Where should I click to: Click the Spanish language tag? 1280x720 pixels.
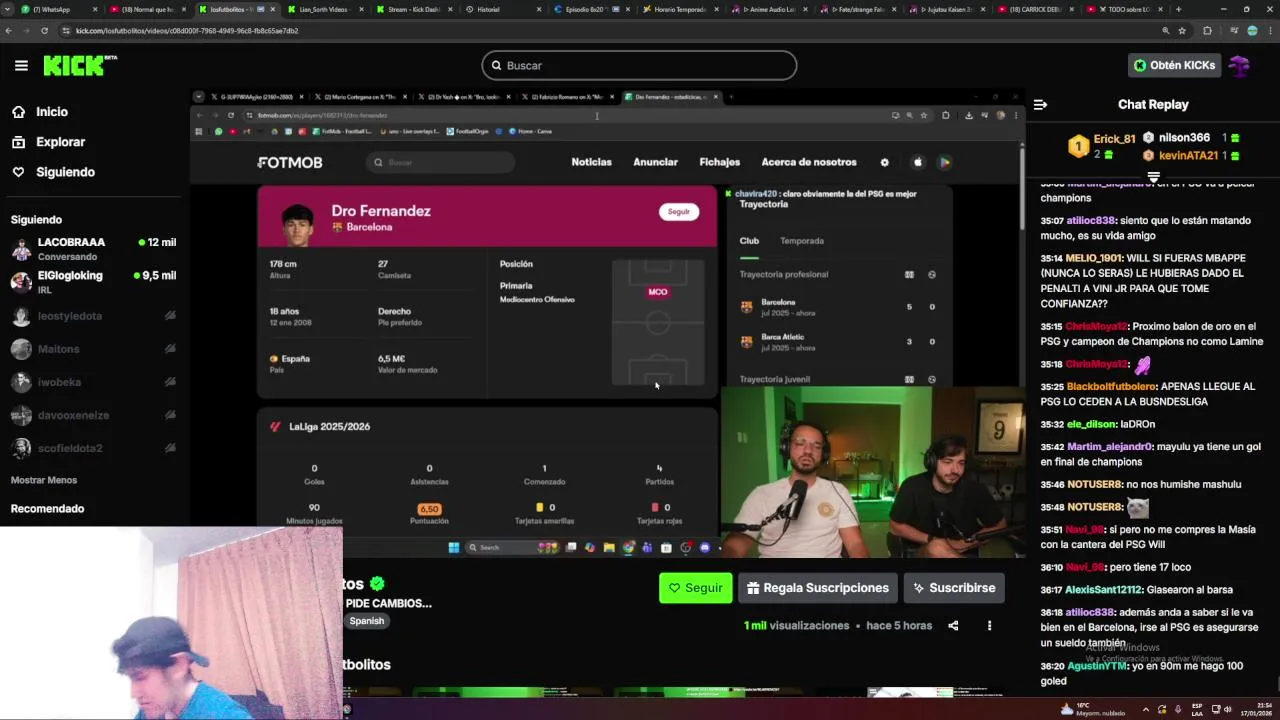(x=367, y=621)
